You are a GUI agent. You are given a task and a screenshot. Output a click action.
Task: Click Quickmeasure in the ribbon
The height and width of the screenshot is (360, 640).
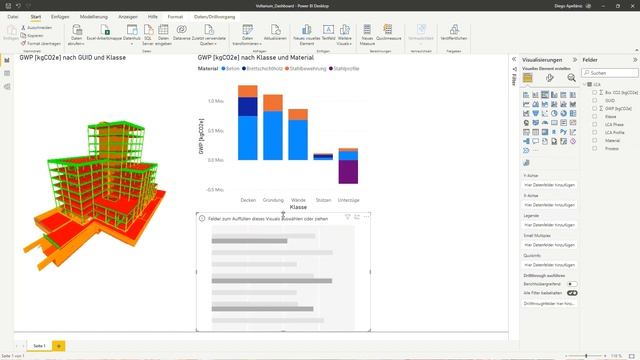click(388, 33)
